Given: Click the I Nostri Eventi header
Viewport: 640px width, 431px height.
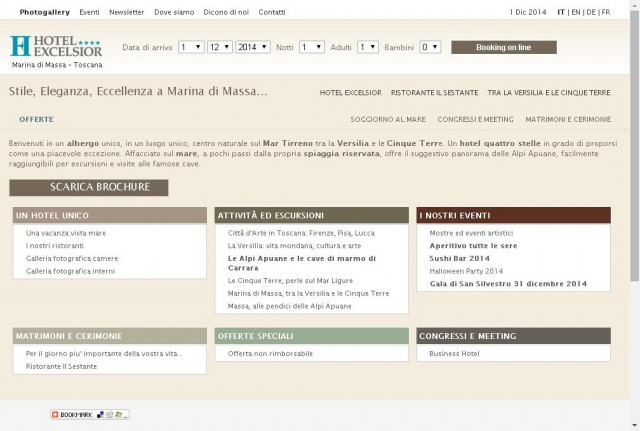Looking at the screenshot, I should pos(513,215).
